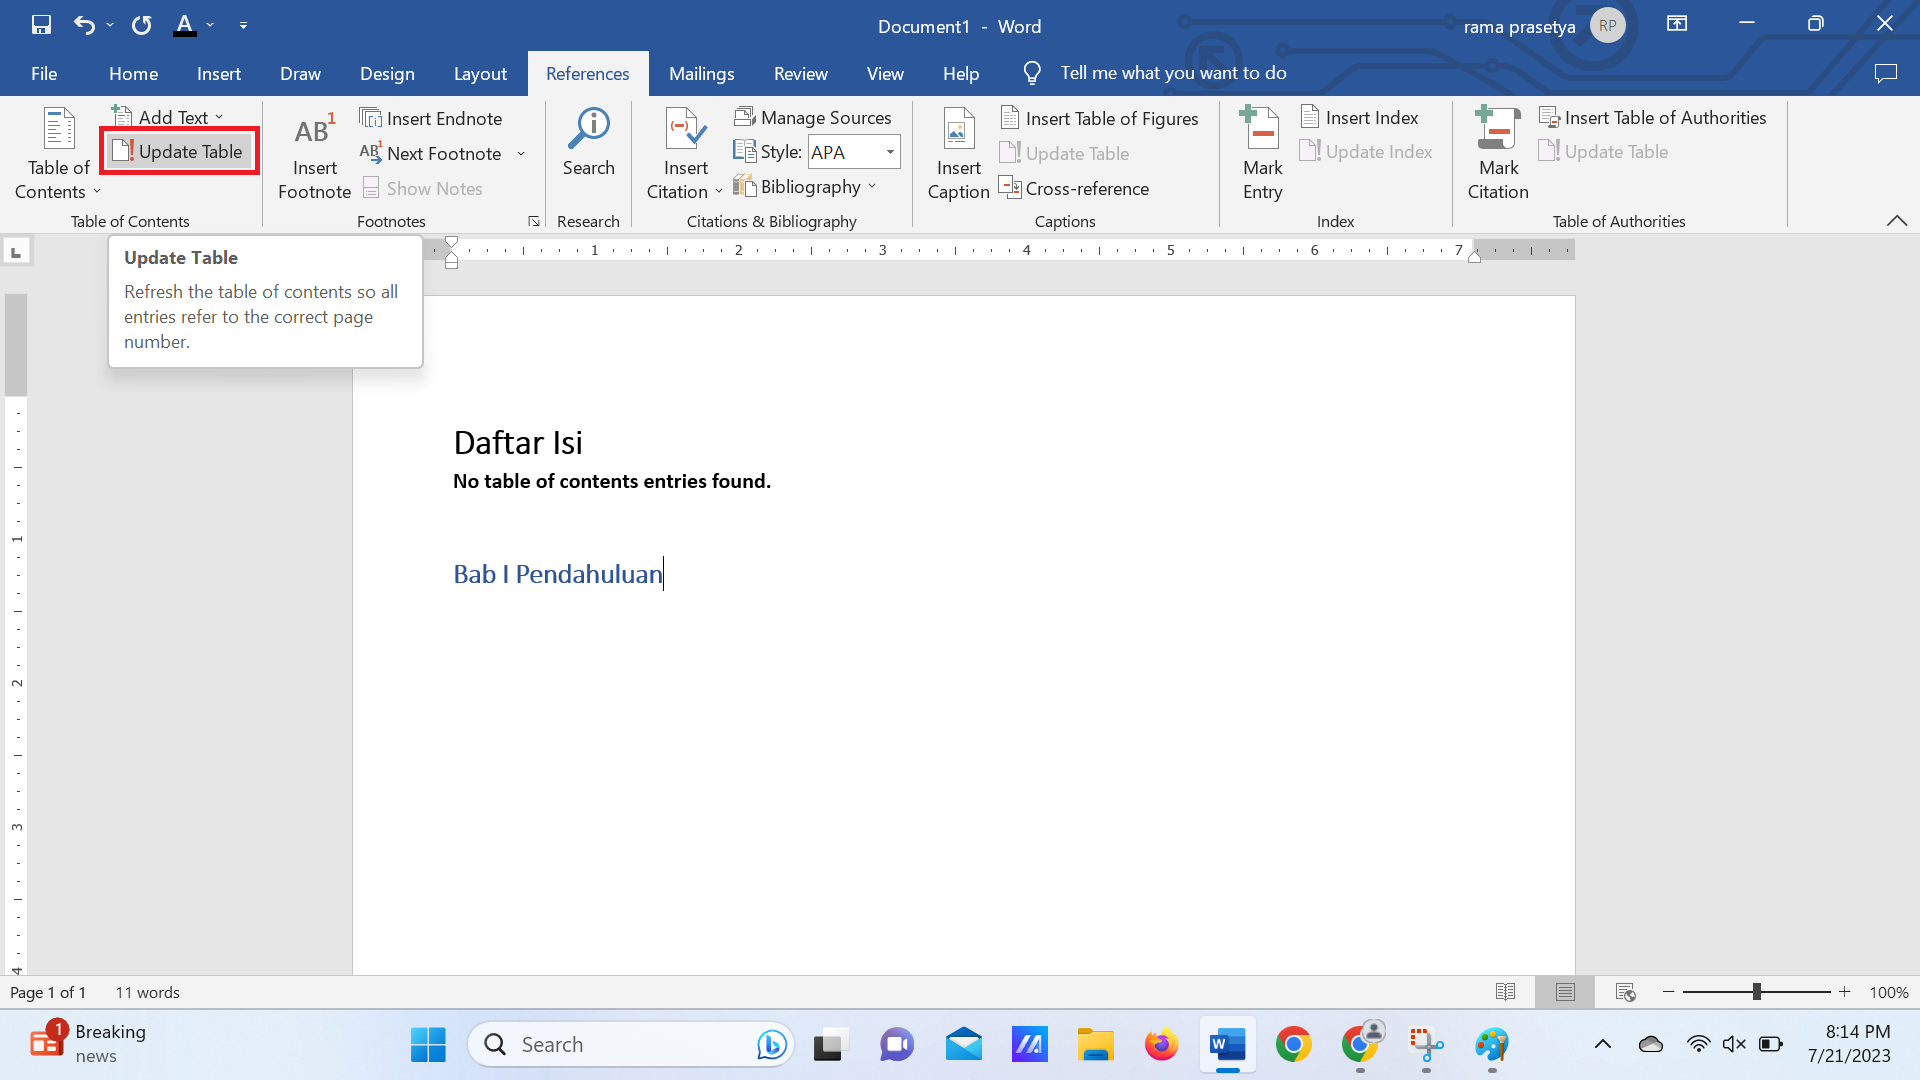1920x1080 pixels.
Task: Switch to the Mailings tab
Action: pyautogui.click(x=701, y=73)
